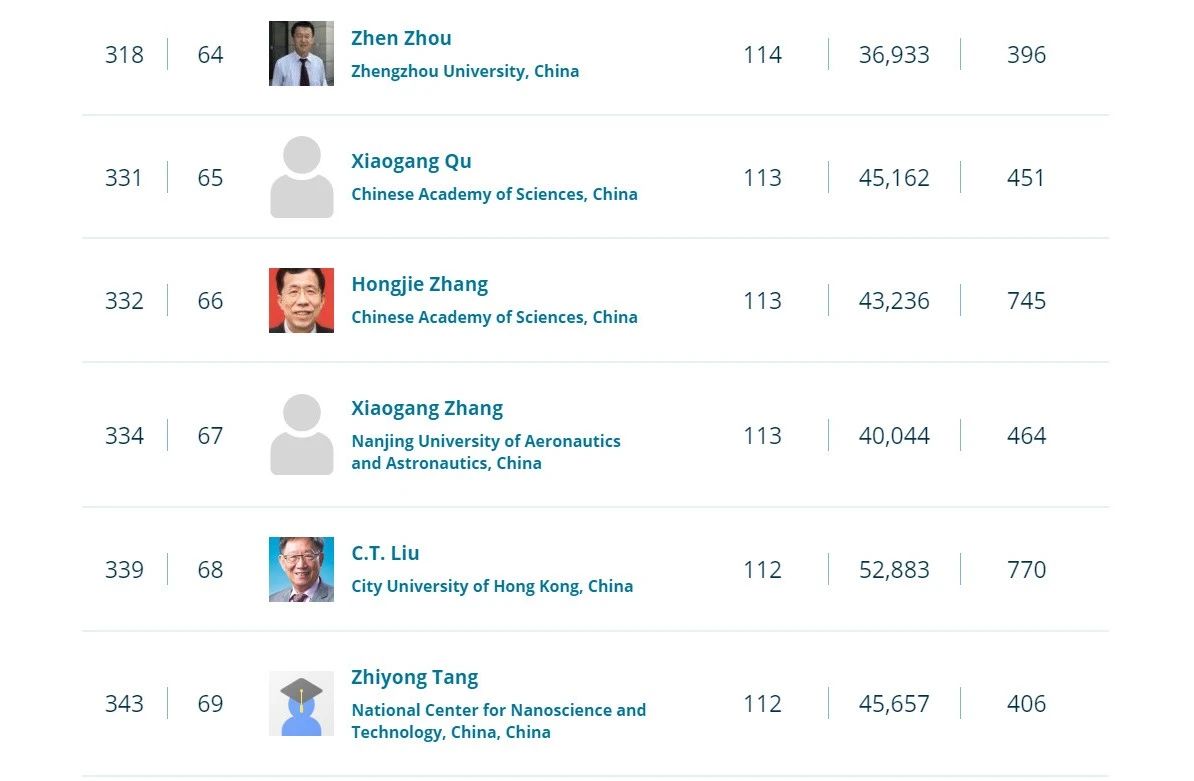Open Zhen Zhou's profile photo
The image size is (1194, 781).
[x=301, y=54]
